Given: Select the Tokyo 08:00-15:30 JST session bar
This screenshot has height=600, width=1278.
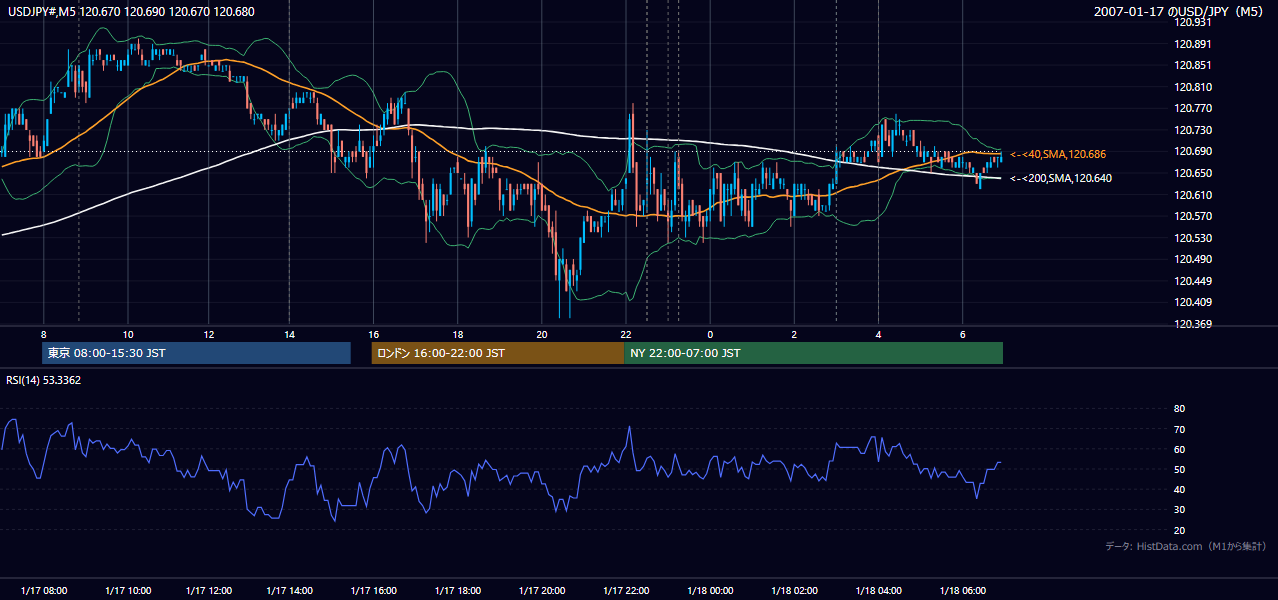Looking at the screenshot, I should tap(197, 353).
